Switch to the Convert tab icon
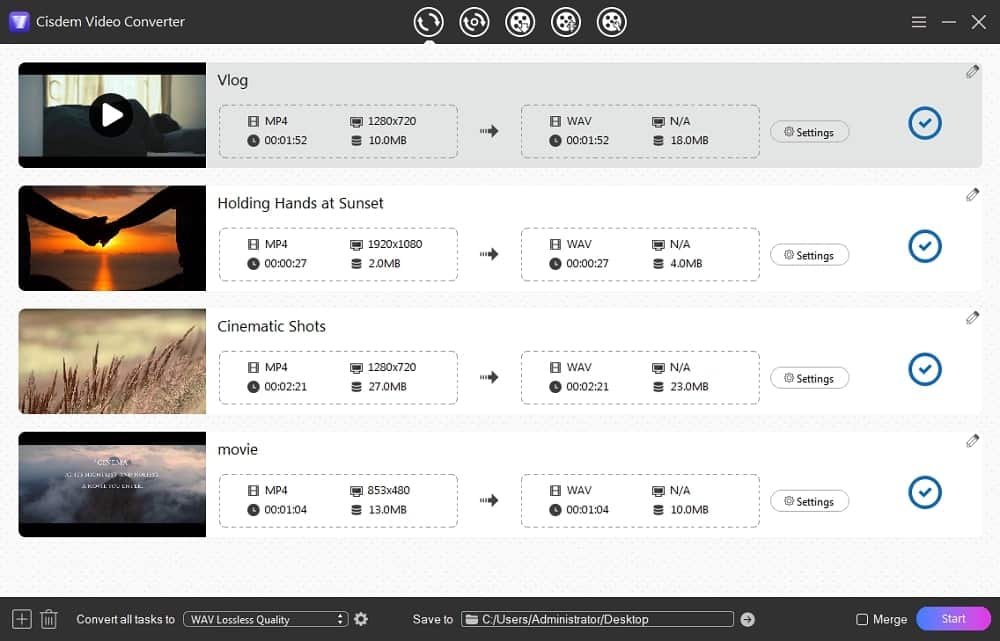1000x641 pixels. tap(429, 21)
